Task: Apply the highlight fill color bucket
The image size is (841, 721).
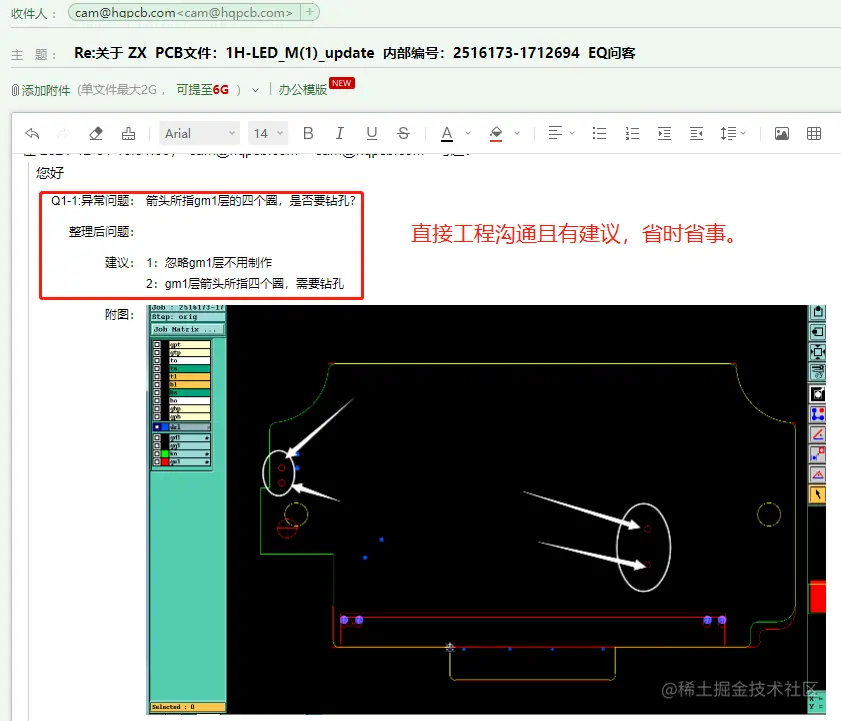Action: pos(496,134)
